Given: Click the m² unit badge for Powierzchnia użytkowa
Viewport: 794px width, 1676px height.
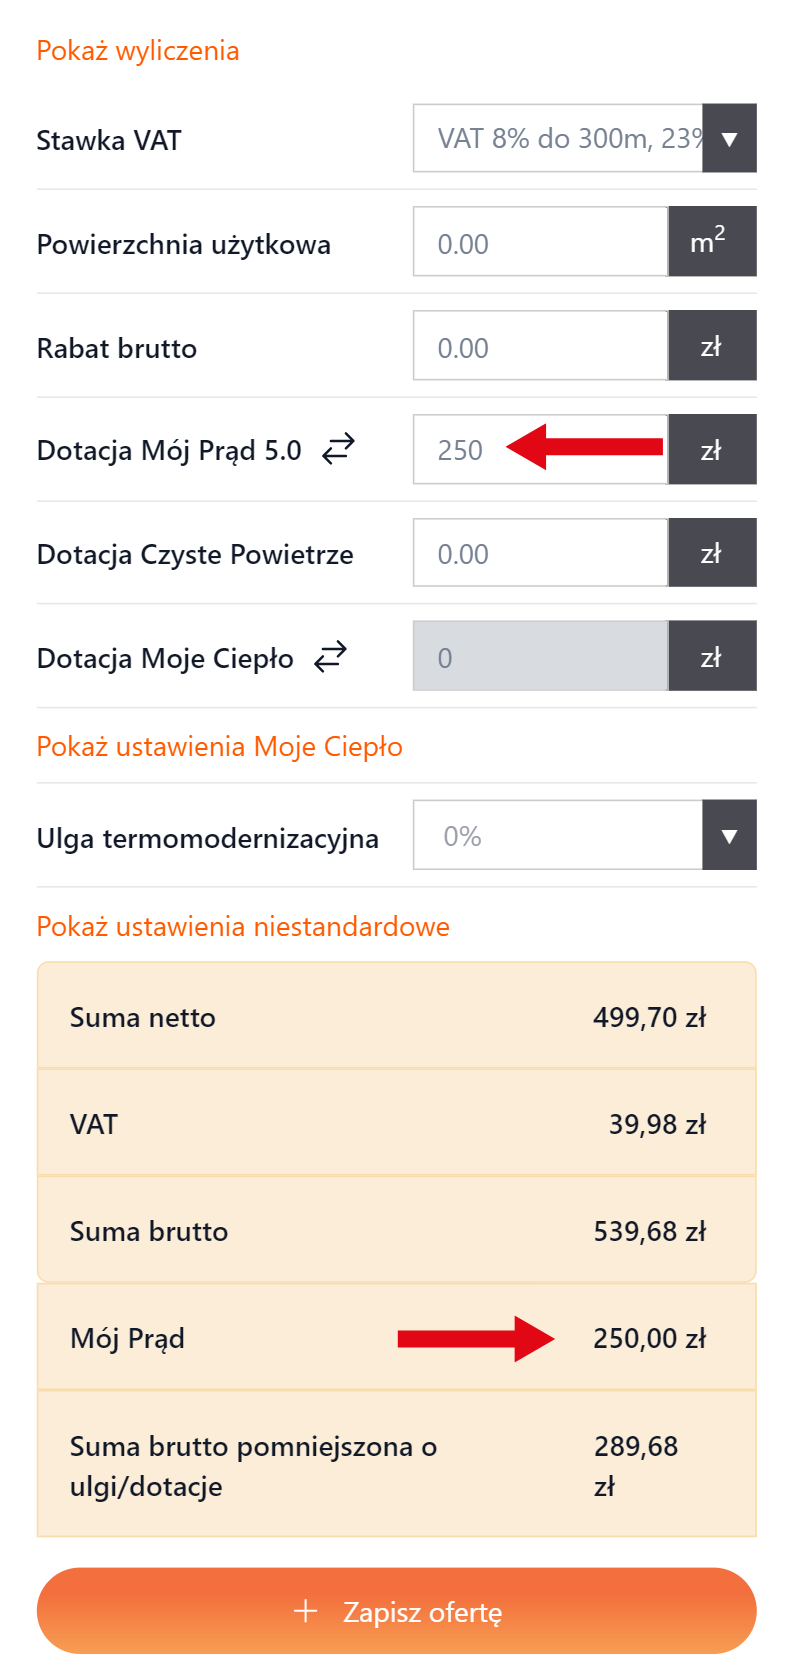Looking at the screenshot, I should 711,241.
